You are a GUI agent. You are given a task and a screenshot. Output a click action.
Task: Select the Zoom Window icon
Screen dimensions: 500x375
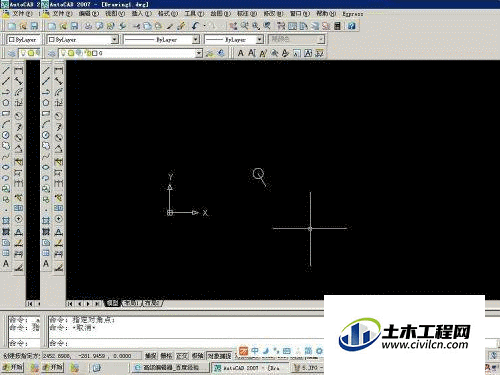coord(256,26)
